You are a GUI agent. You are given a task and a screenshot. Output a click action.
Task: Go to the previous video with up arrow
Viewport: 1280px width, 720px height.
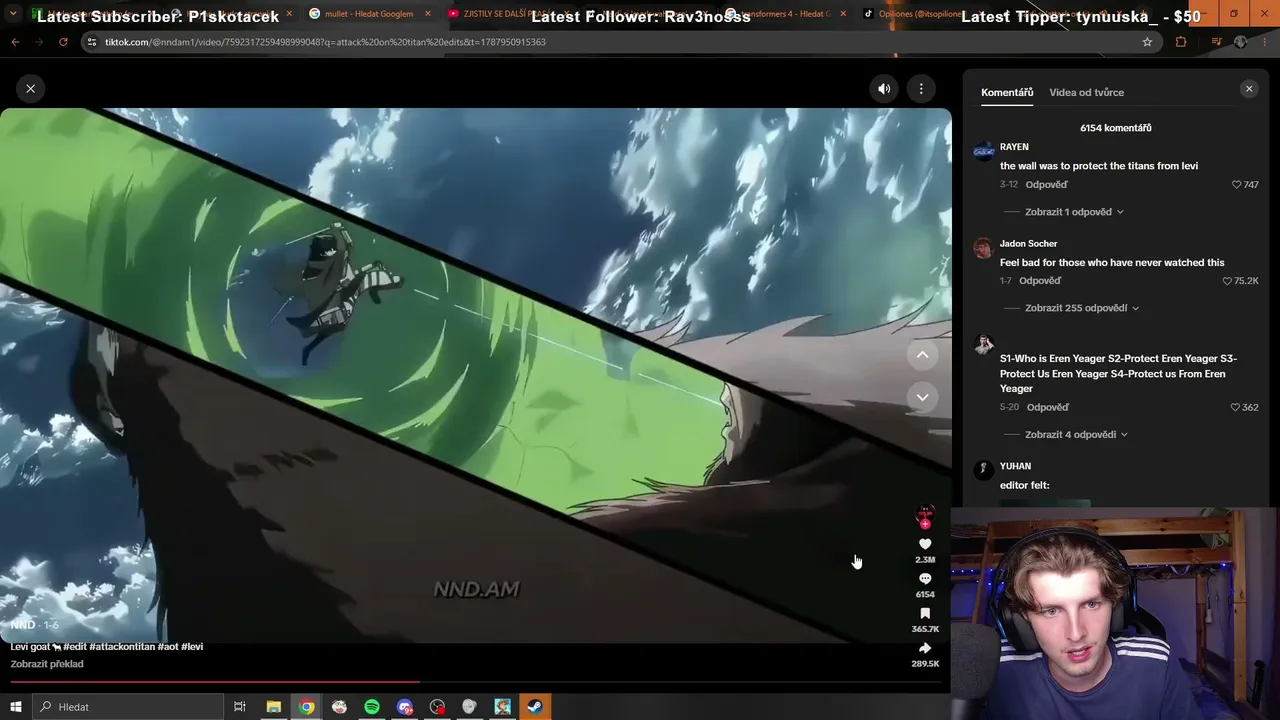(922, 354)
